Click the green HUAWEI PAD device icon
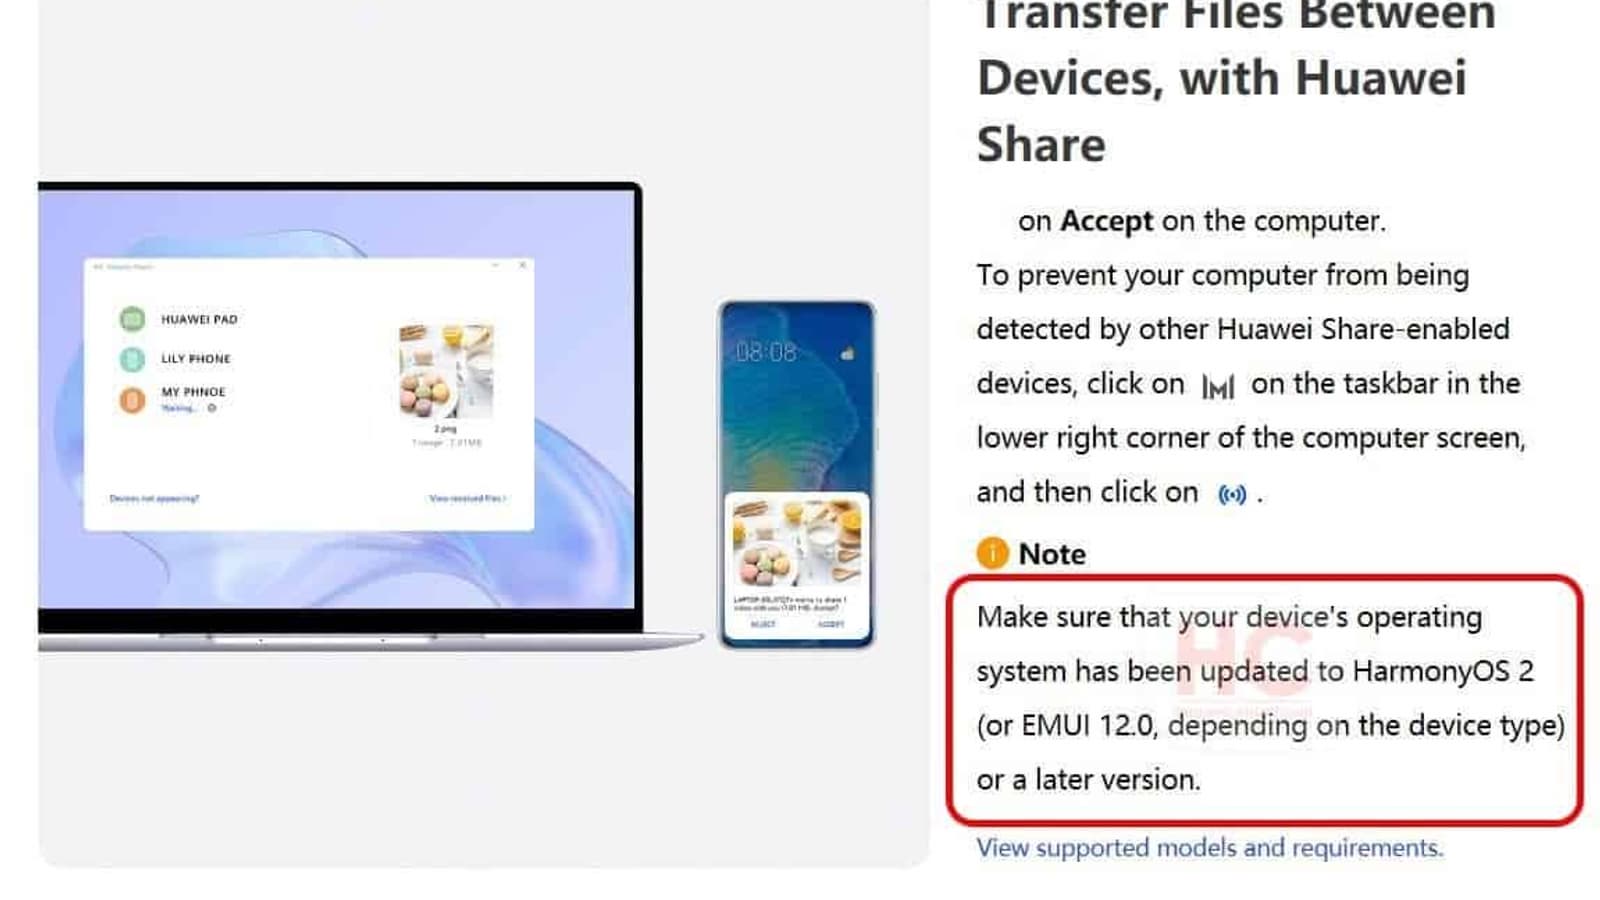Image resolution: width=1600 pixels, height=900 pixels. pos(132,319)
